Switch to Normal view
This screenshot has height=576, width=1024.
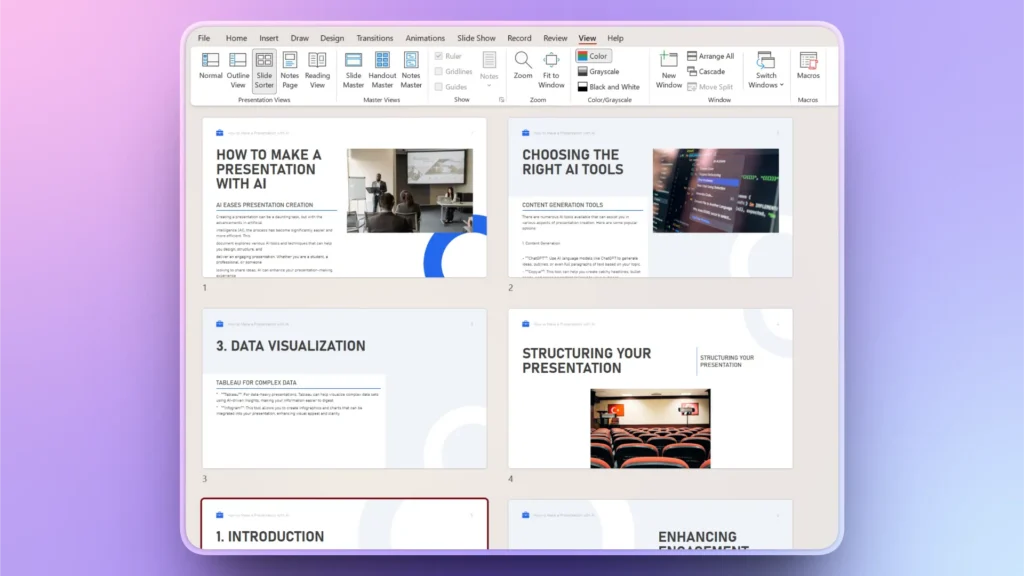point(210,66)
